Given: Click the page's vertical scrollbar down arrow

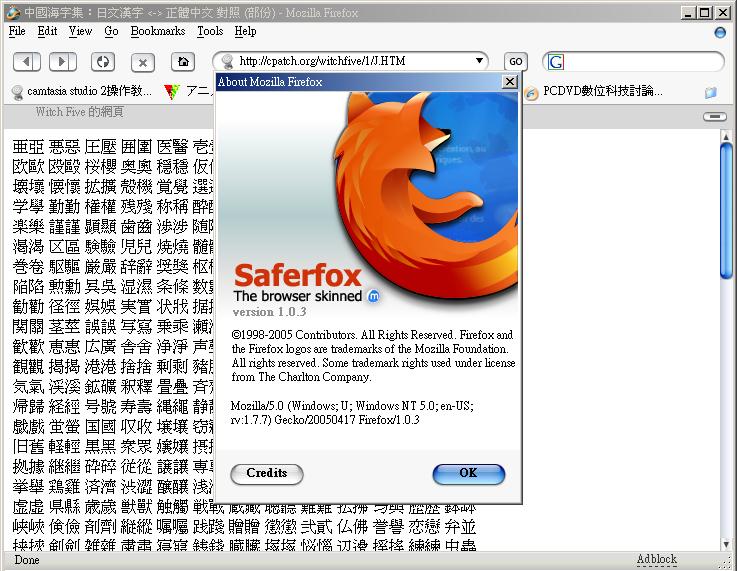Looking at the screenshot, I should [727, 543].
